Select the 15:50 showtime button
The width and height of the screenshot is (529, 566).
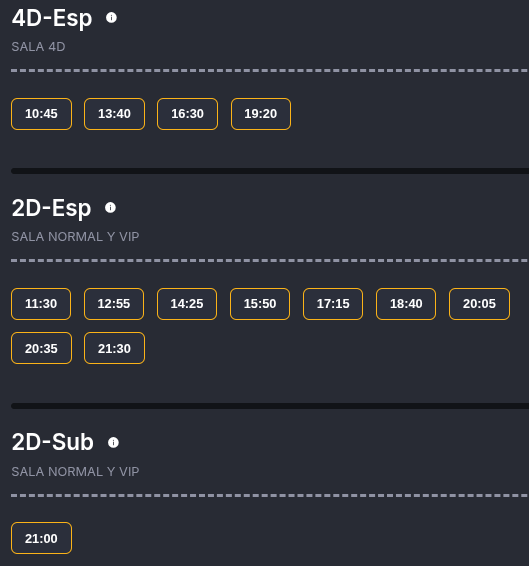(260, 304)
